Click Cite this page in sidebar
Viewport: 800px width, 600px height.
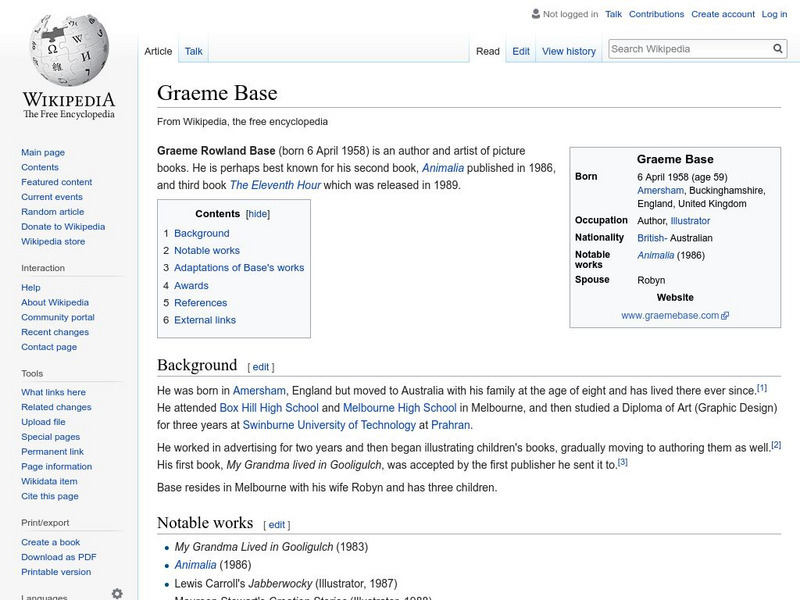pos(49,494)
